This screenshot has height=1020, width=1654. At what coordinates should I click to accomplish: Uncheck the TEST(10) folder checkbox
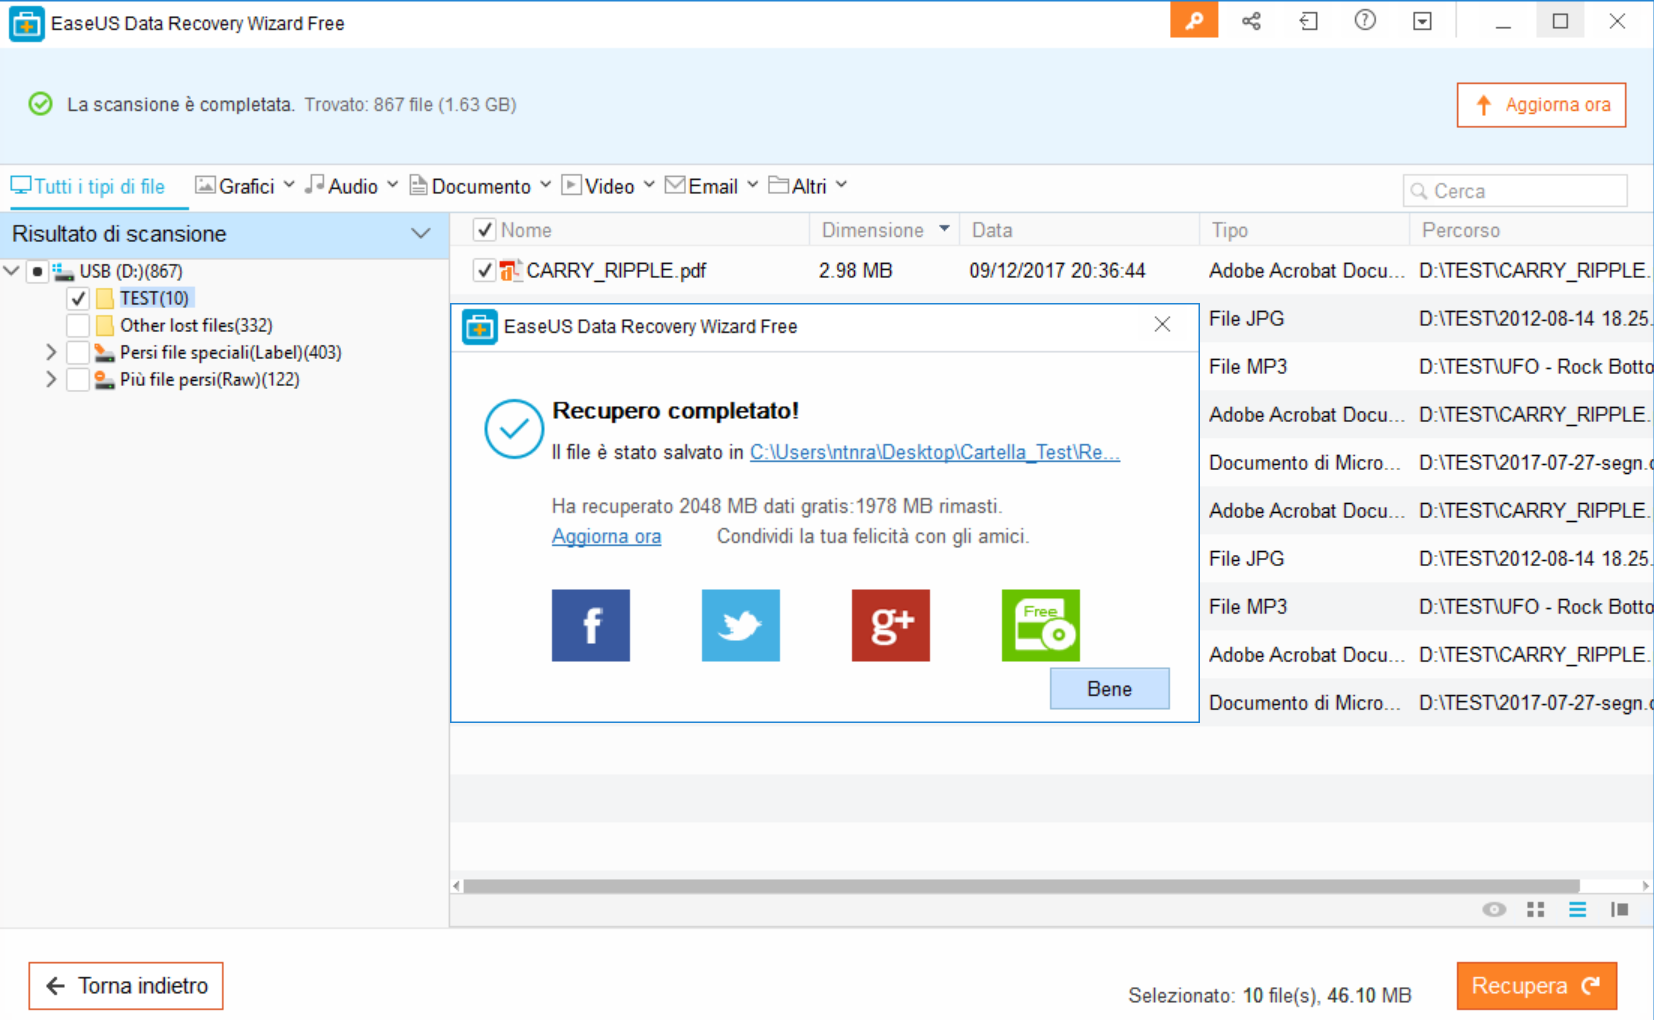[78, 298]
